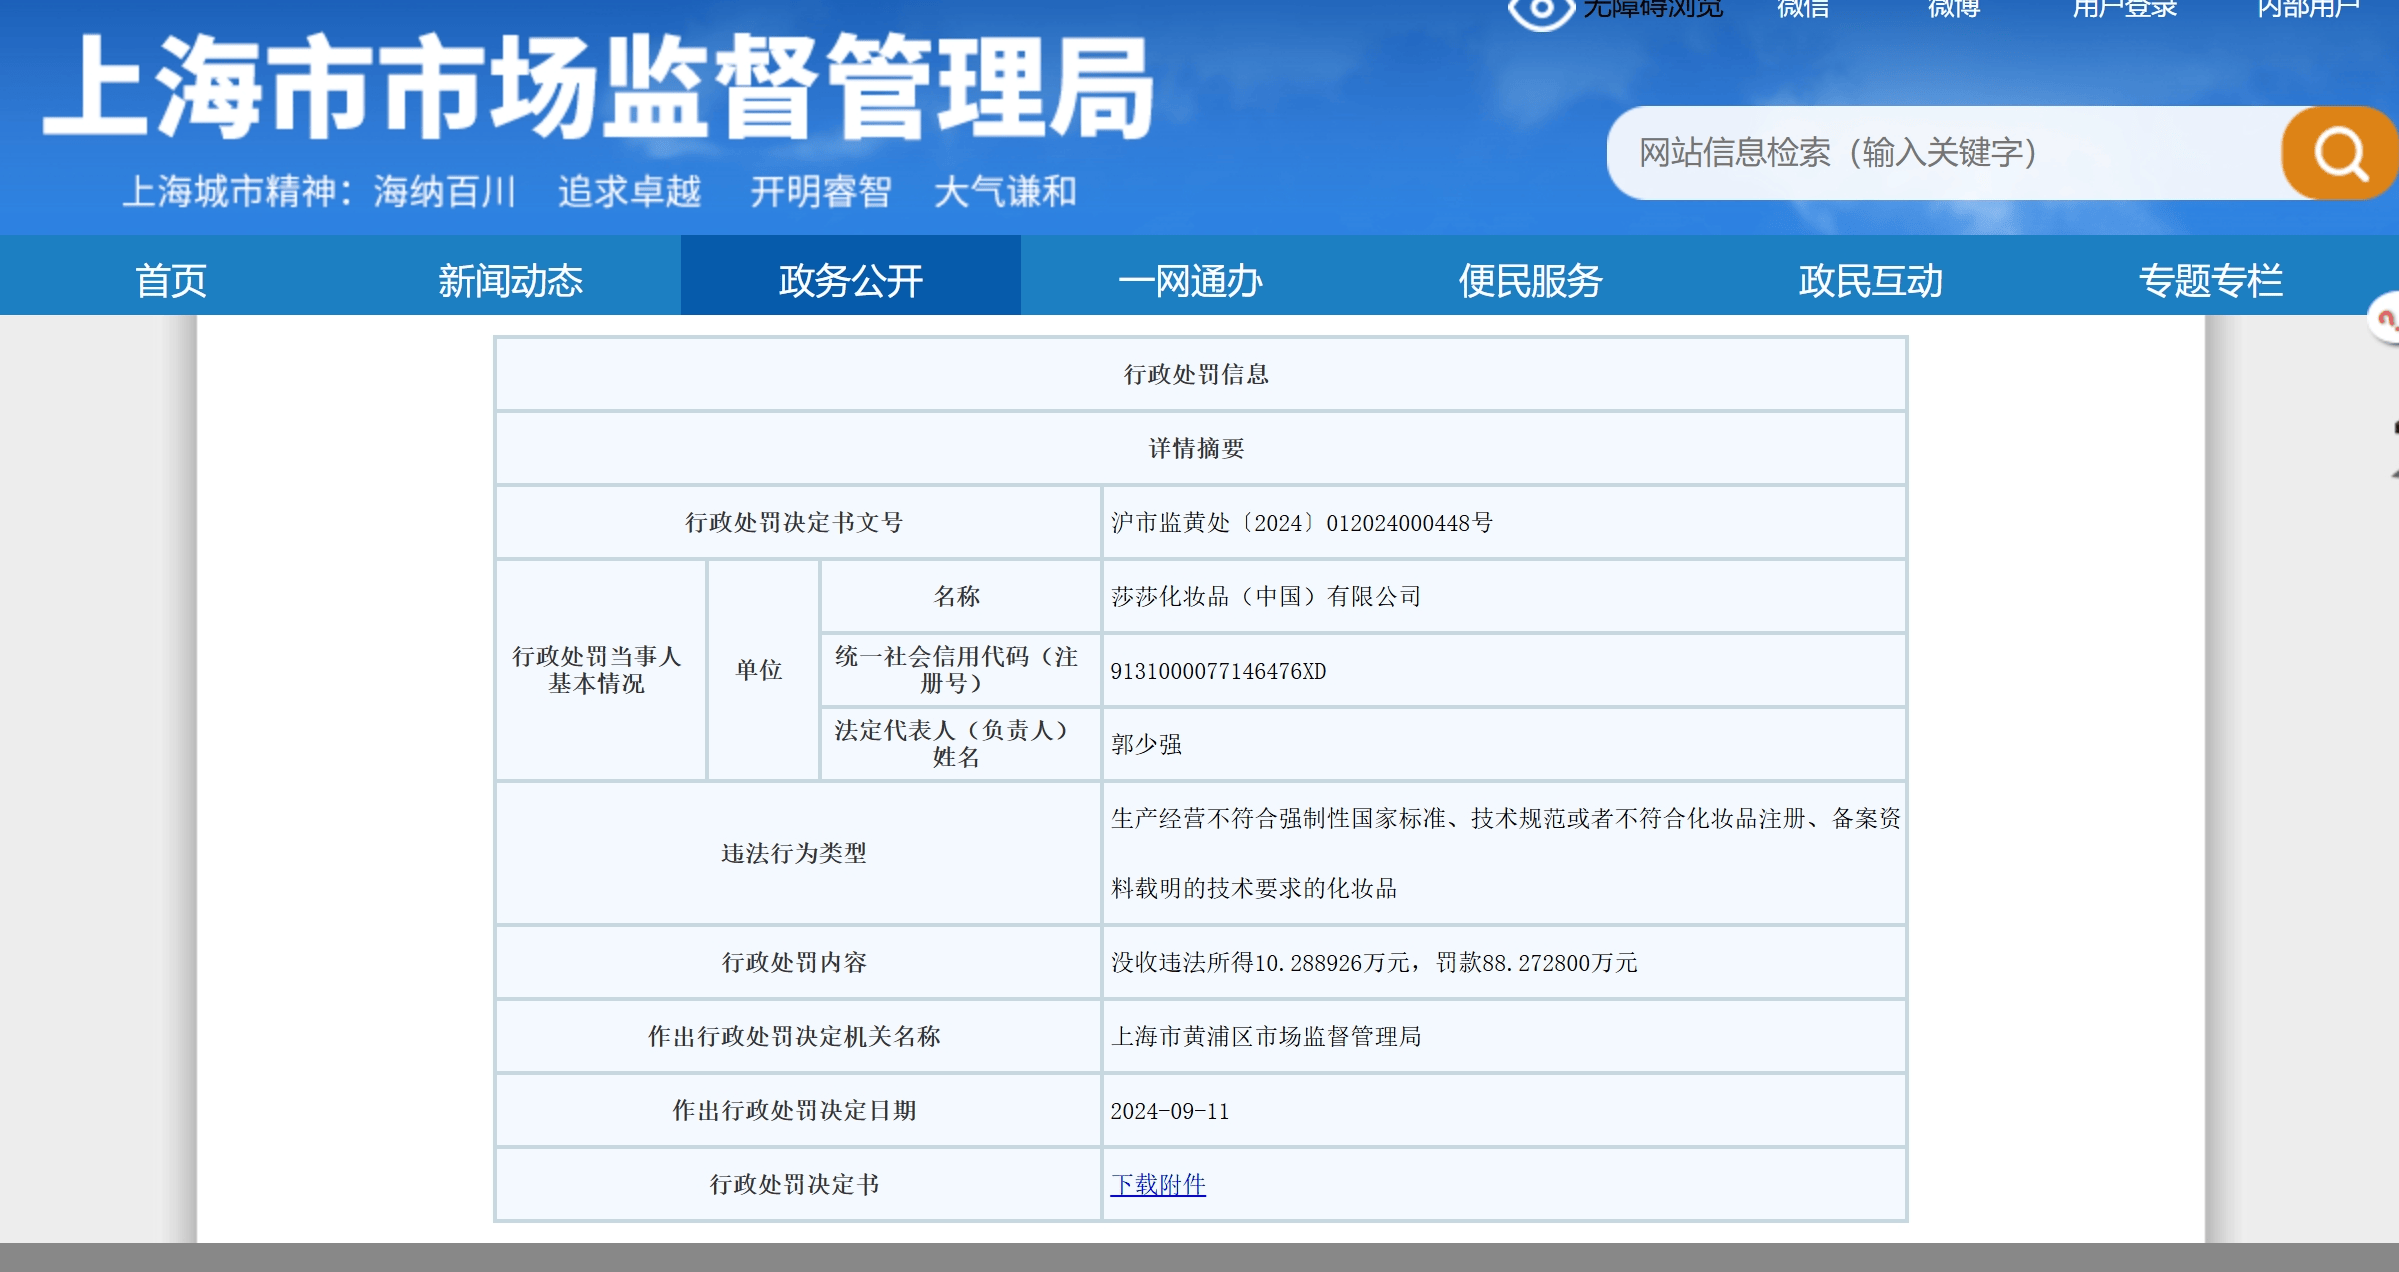The height and width of the screenshot is (1272, 2399).
Task: Click the 行政处罚决定书文号 label cell
Action: click(x=797, y=522)
